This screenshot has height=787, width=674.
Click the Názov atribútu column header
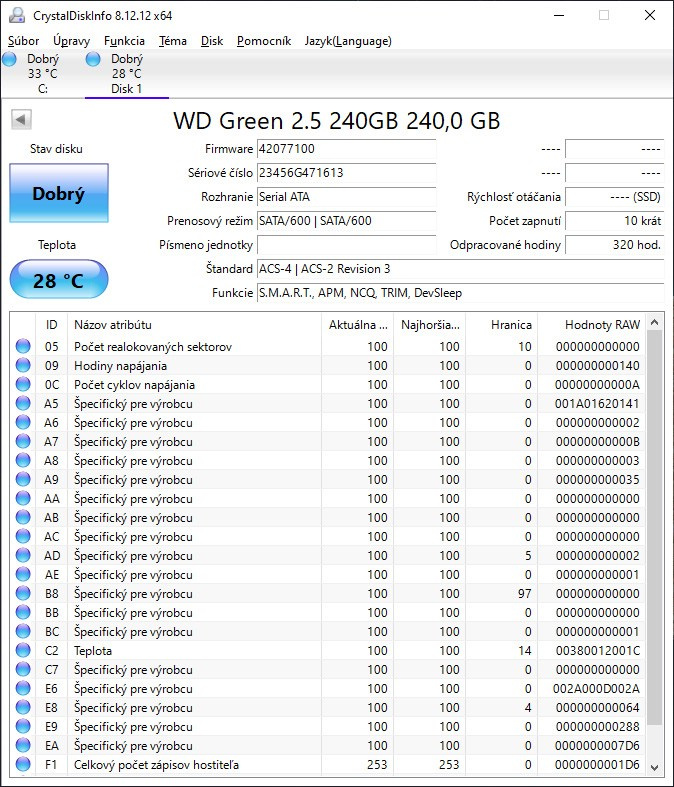click(194, 325)
